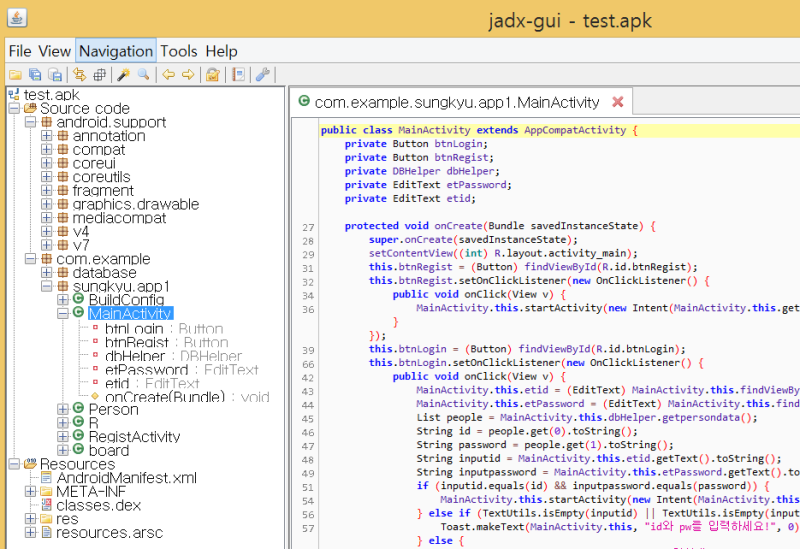
Task: Expand the board class node
Action: (63, 450)
